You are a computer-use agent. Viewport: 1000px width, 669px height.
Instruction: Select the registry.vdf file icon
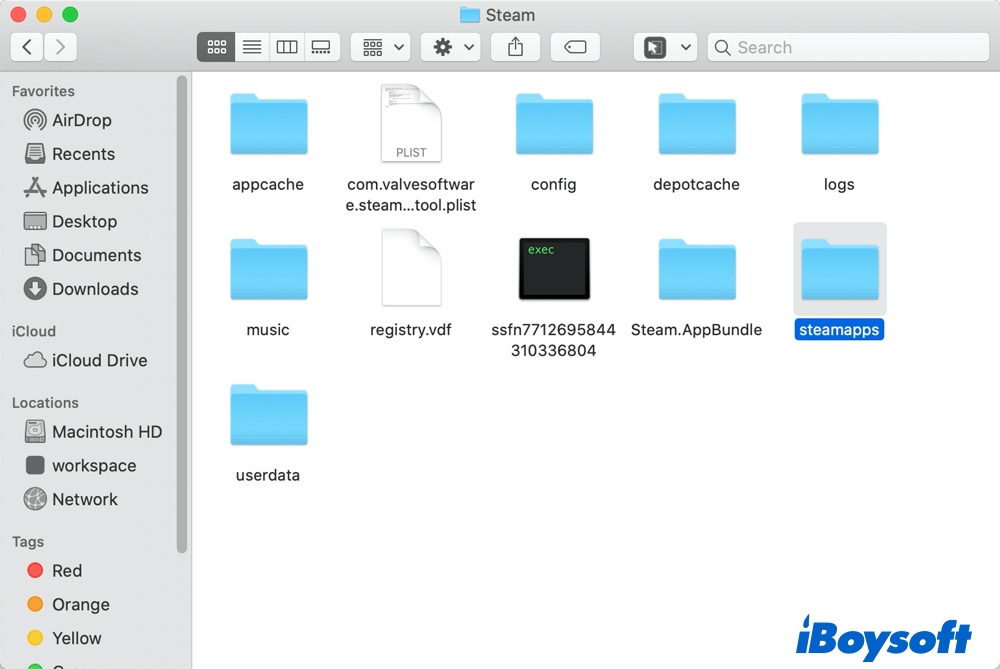point(411,268)
